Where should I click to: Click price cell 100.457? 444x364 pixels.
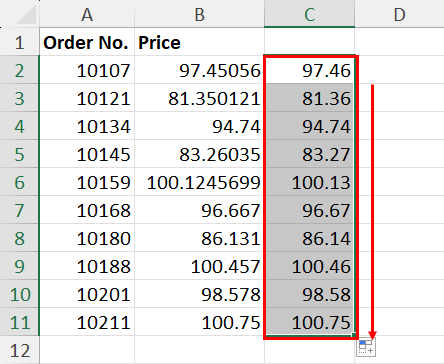[199, 266]
